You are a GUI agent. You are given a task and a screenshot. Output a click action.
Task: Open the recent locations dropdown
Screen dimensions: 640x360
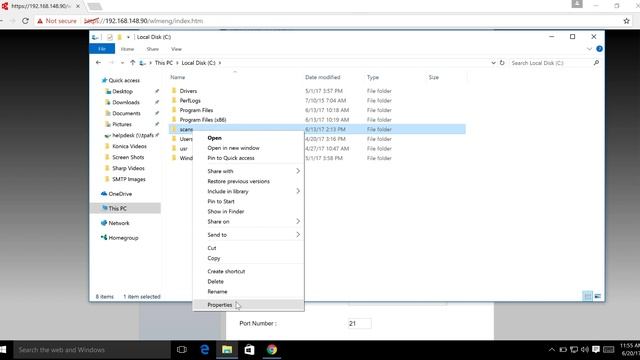122,63
